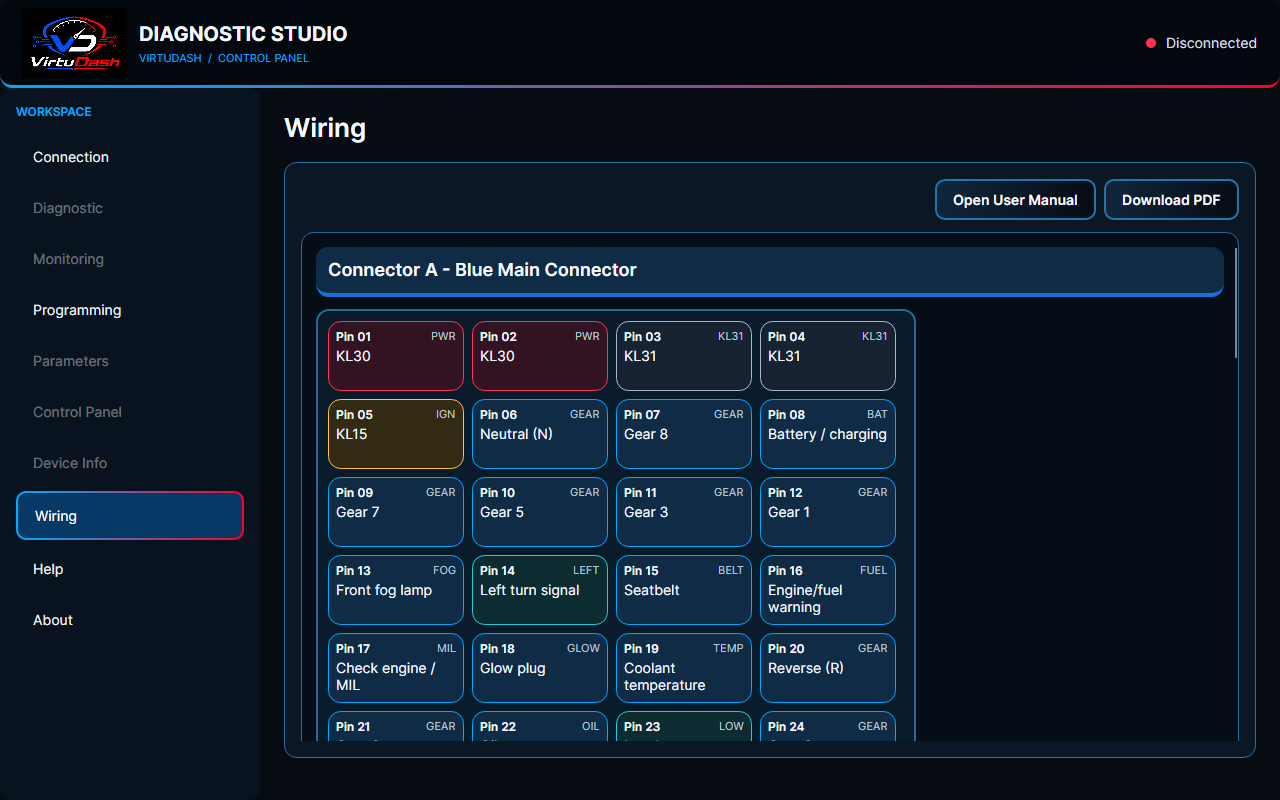Image resolution: width=1280 pixels, height=800 pixels.
Task: Click the DIAGNOSTIC STUDIO title text
Action: tap(243, 34)
